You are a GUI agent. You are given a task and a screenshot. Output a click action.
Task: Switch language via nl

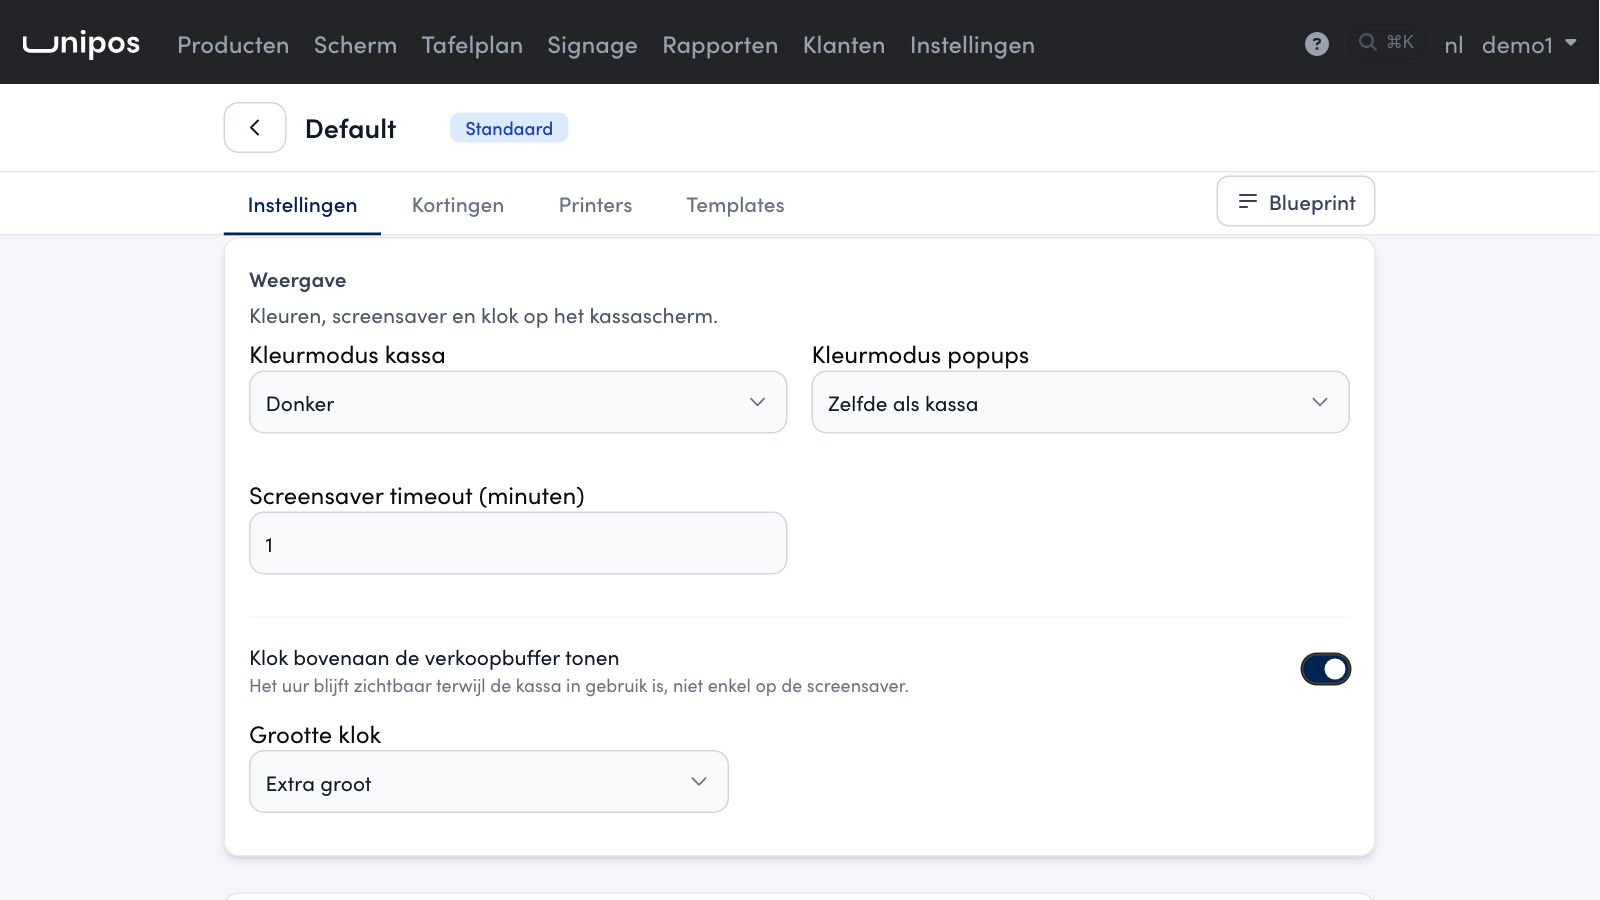point(1454,45)
